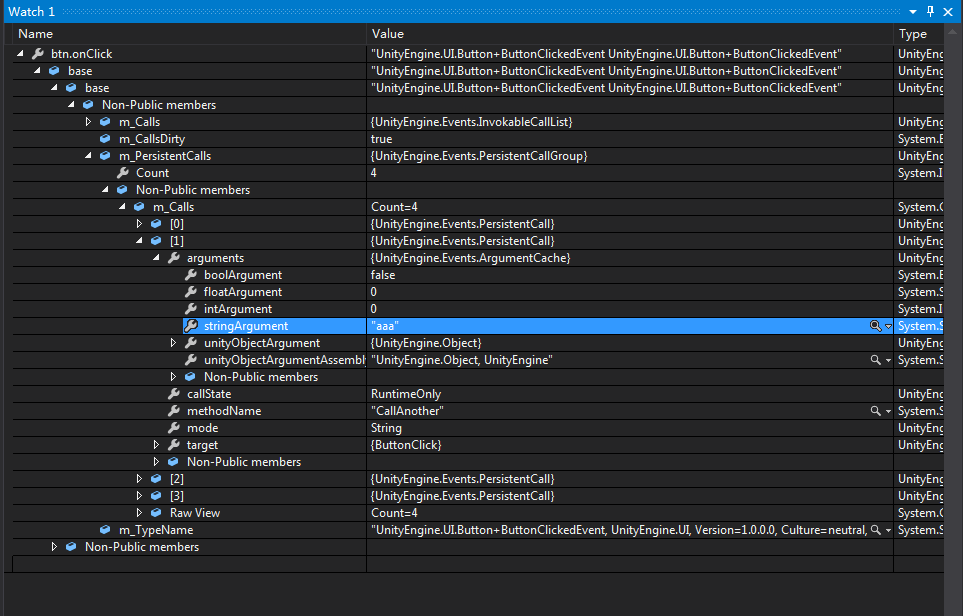Collapse the [1] PersistentCall element
Viewport: 963px width, 616px height.
point(140,241)
